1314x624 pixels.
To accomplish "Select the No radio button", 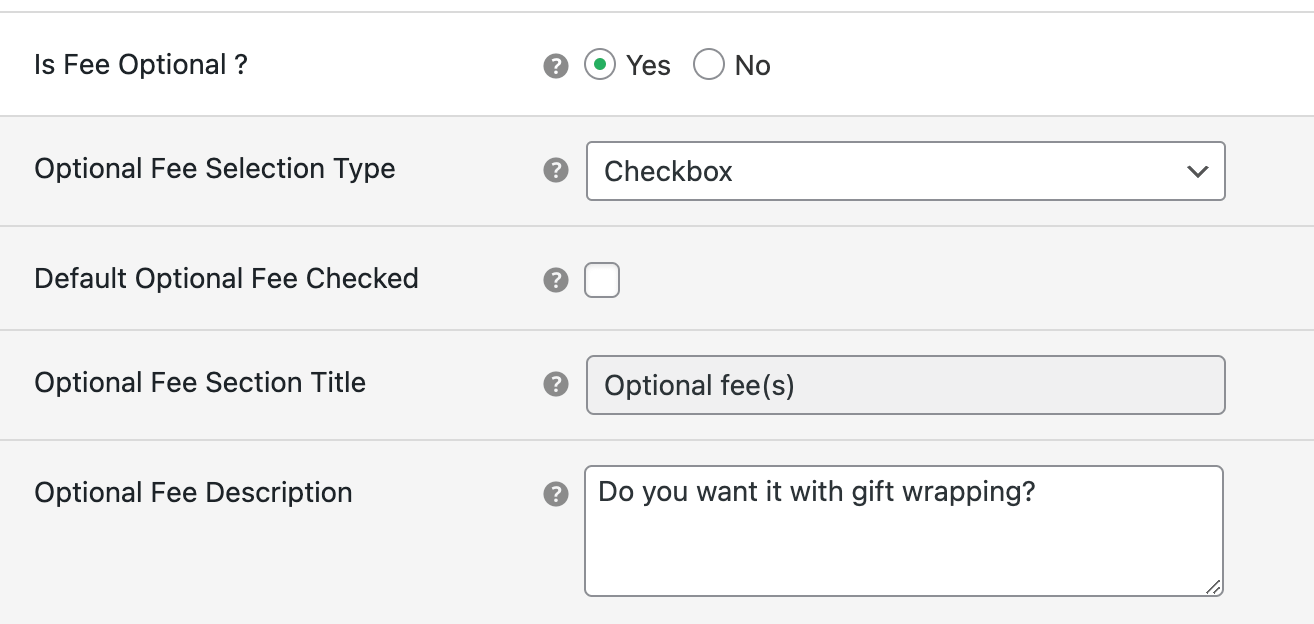I will [709, 64].
